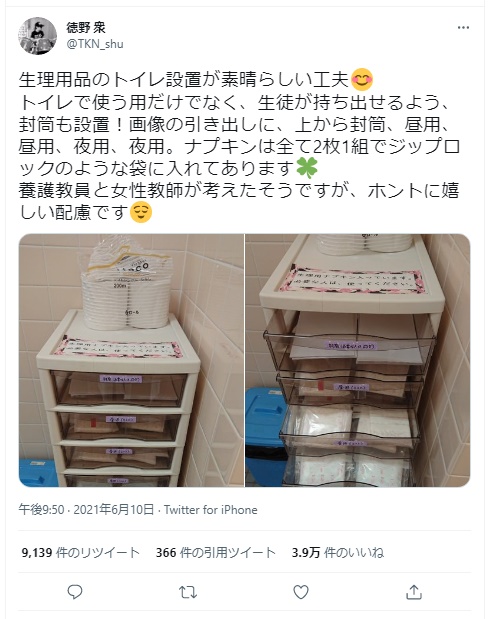Open the share upload icon
489x619 pixels.
click(414, 592)
